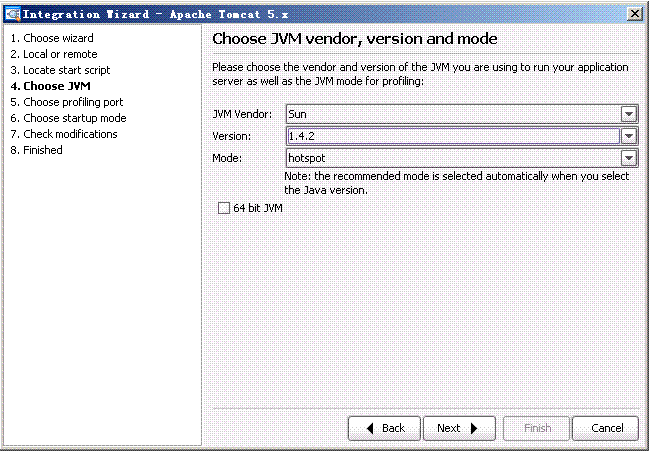
Task: Select step 8. Finished
Action: coord(36,150)
